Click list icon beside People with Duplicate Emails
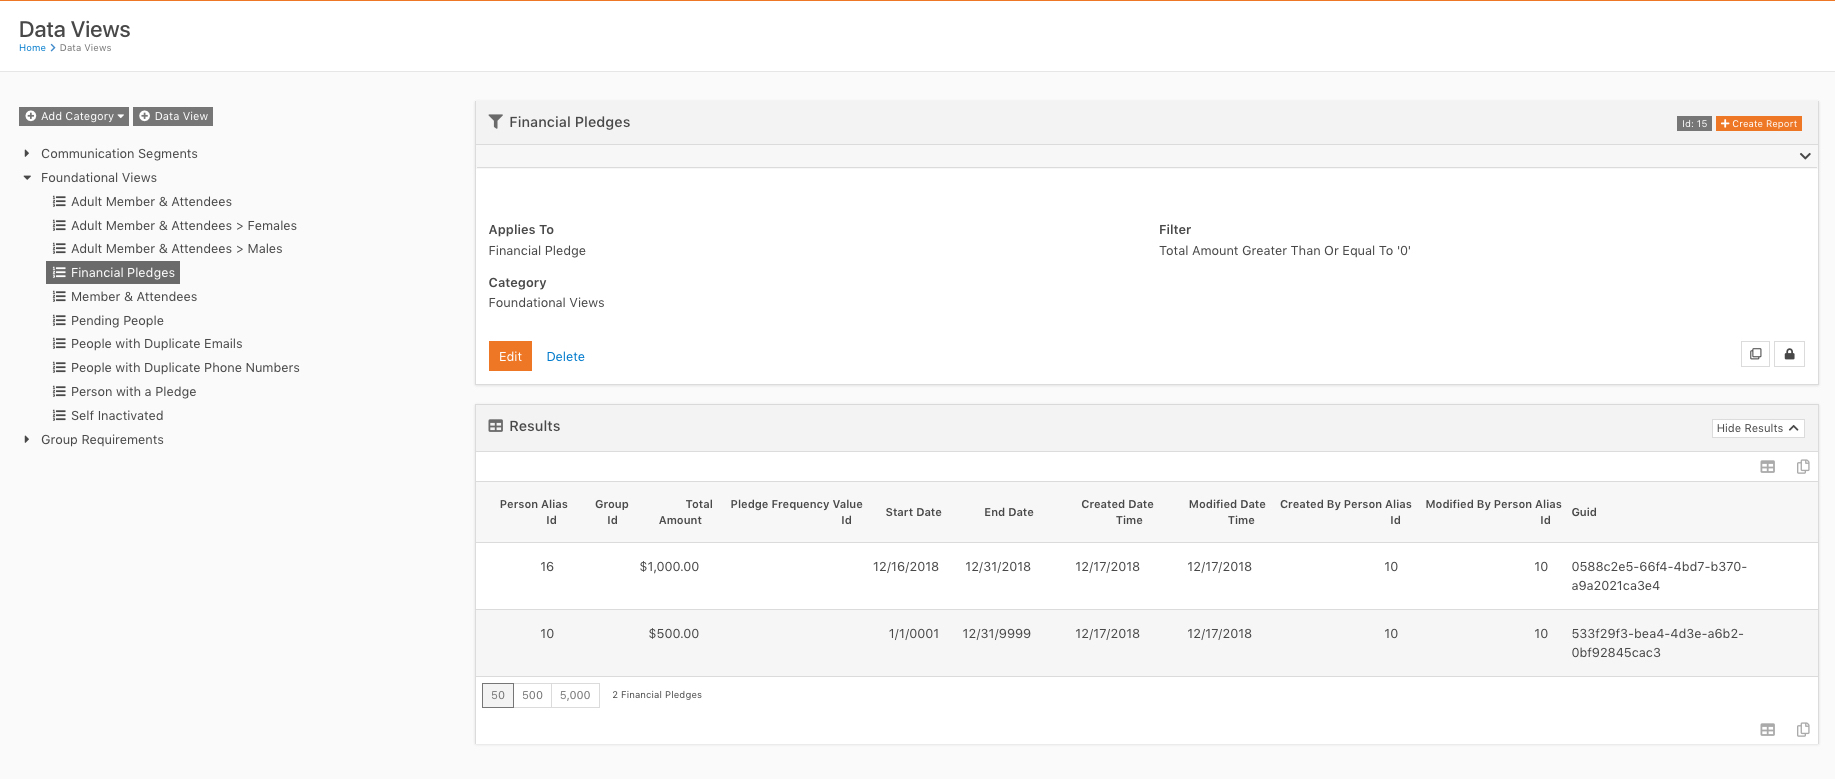The height and width of the screenshot is (779, 1835). pyautogui.click(x=59, y=343)
